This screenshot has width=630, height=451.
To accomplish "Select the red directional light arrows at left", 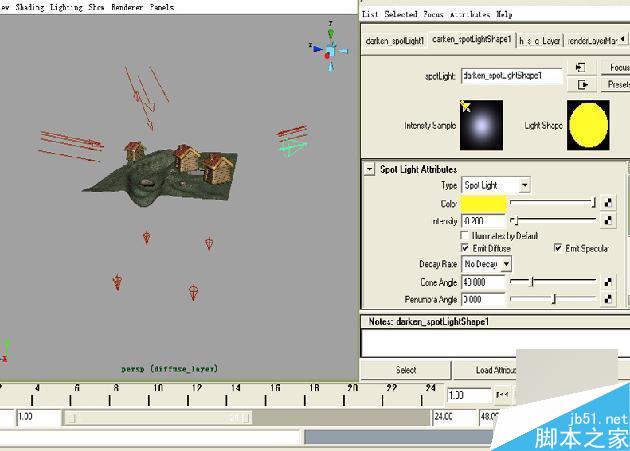I will tap(72, 146).
